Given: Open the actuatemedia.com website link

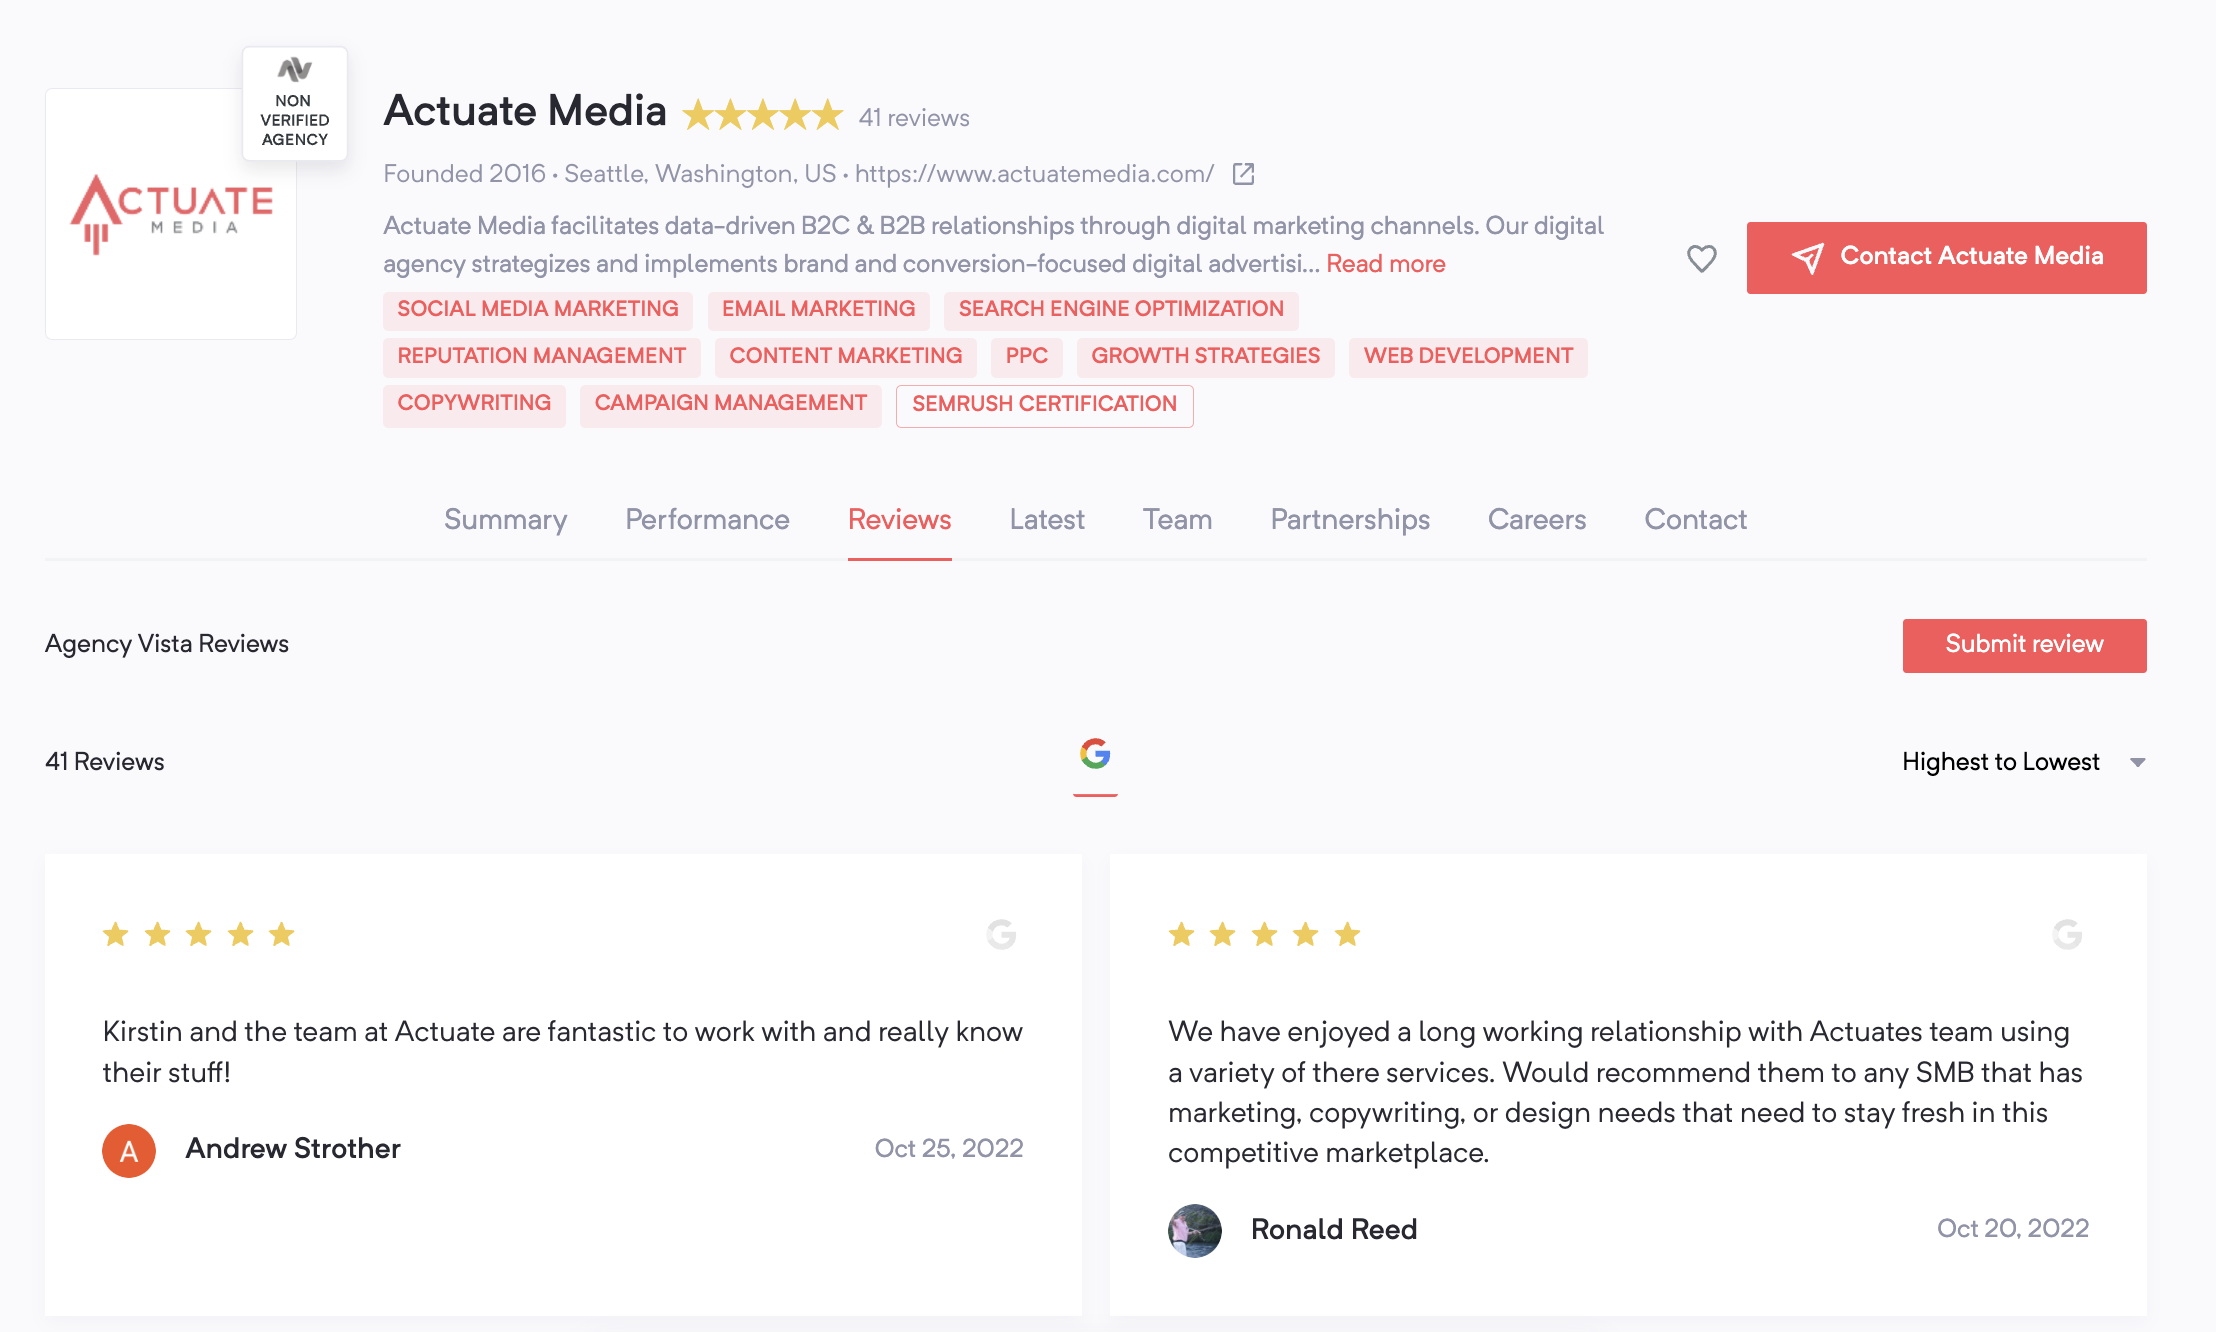Looking at the screenshot, I should (1034, 174).
